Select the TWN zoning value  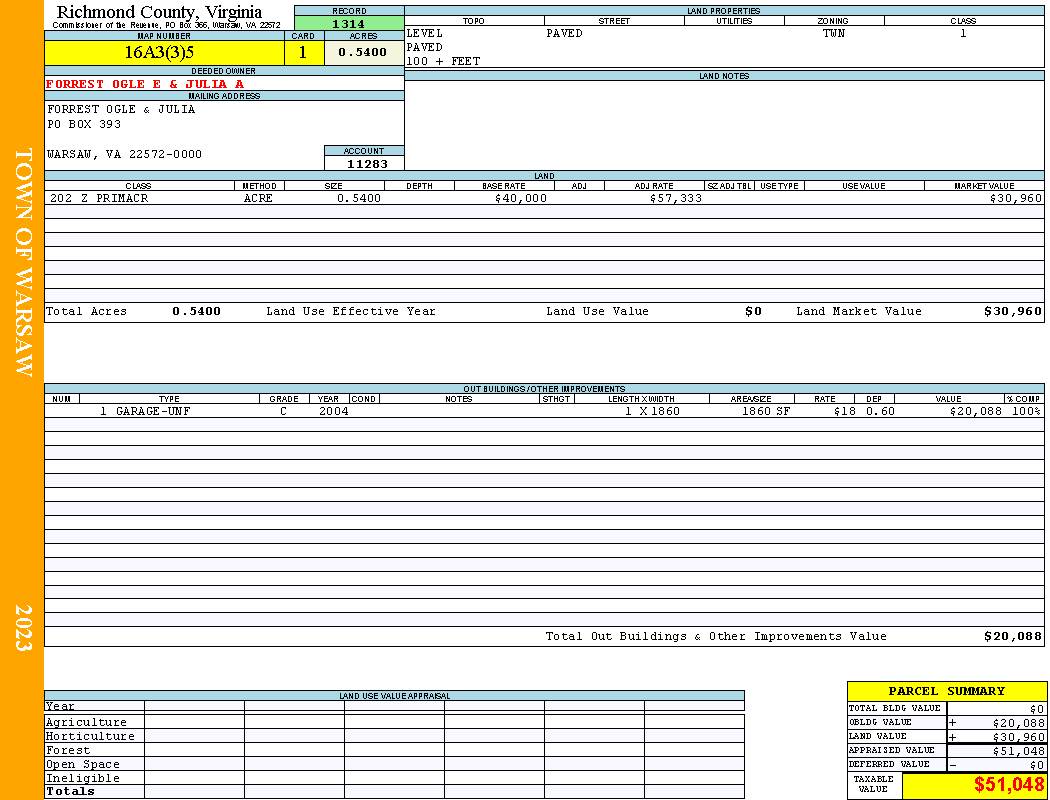click(834, 33)
